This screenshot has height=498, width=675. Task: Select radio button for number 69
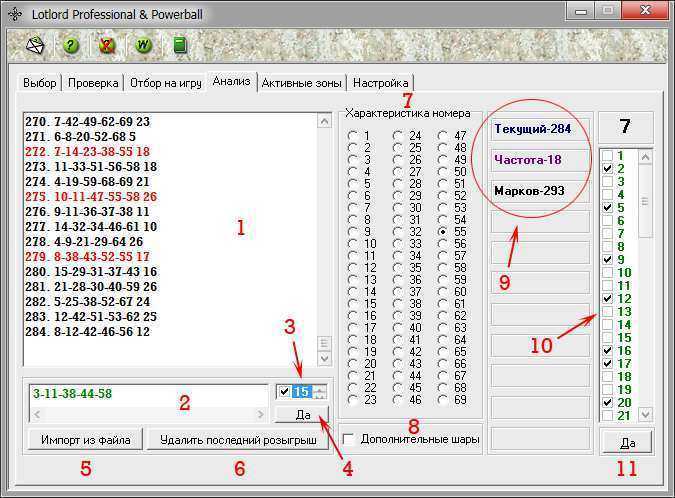[x=443, y=400]
